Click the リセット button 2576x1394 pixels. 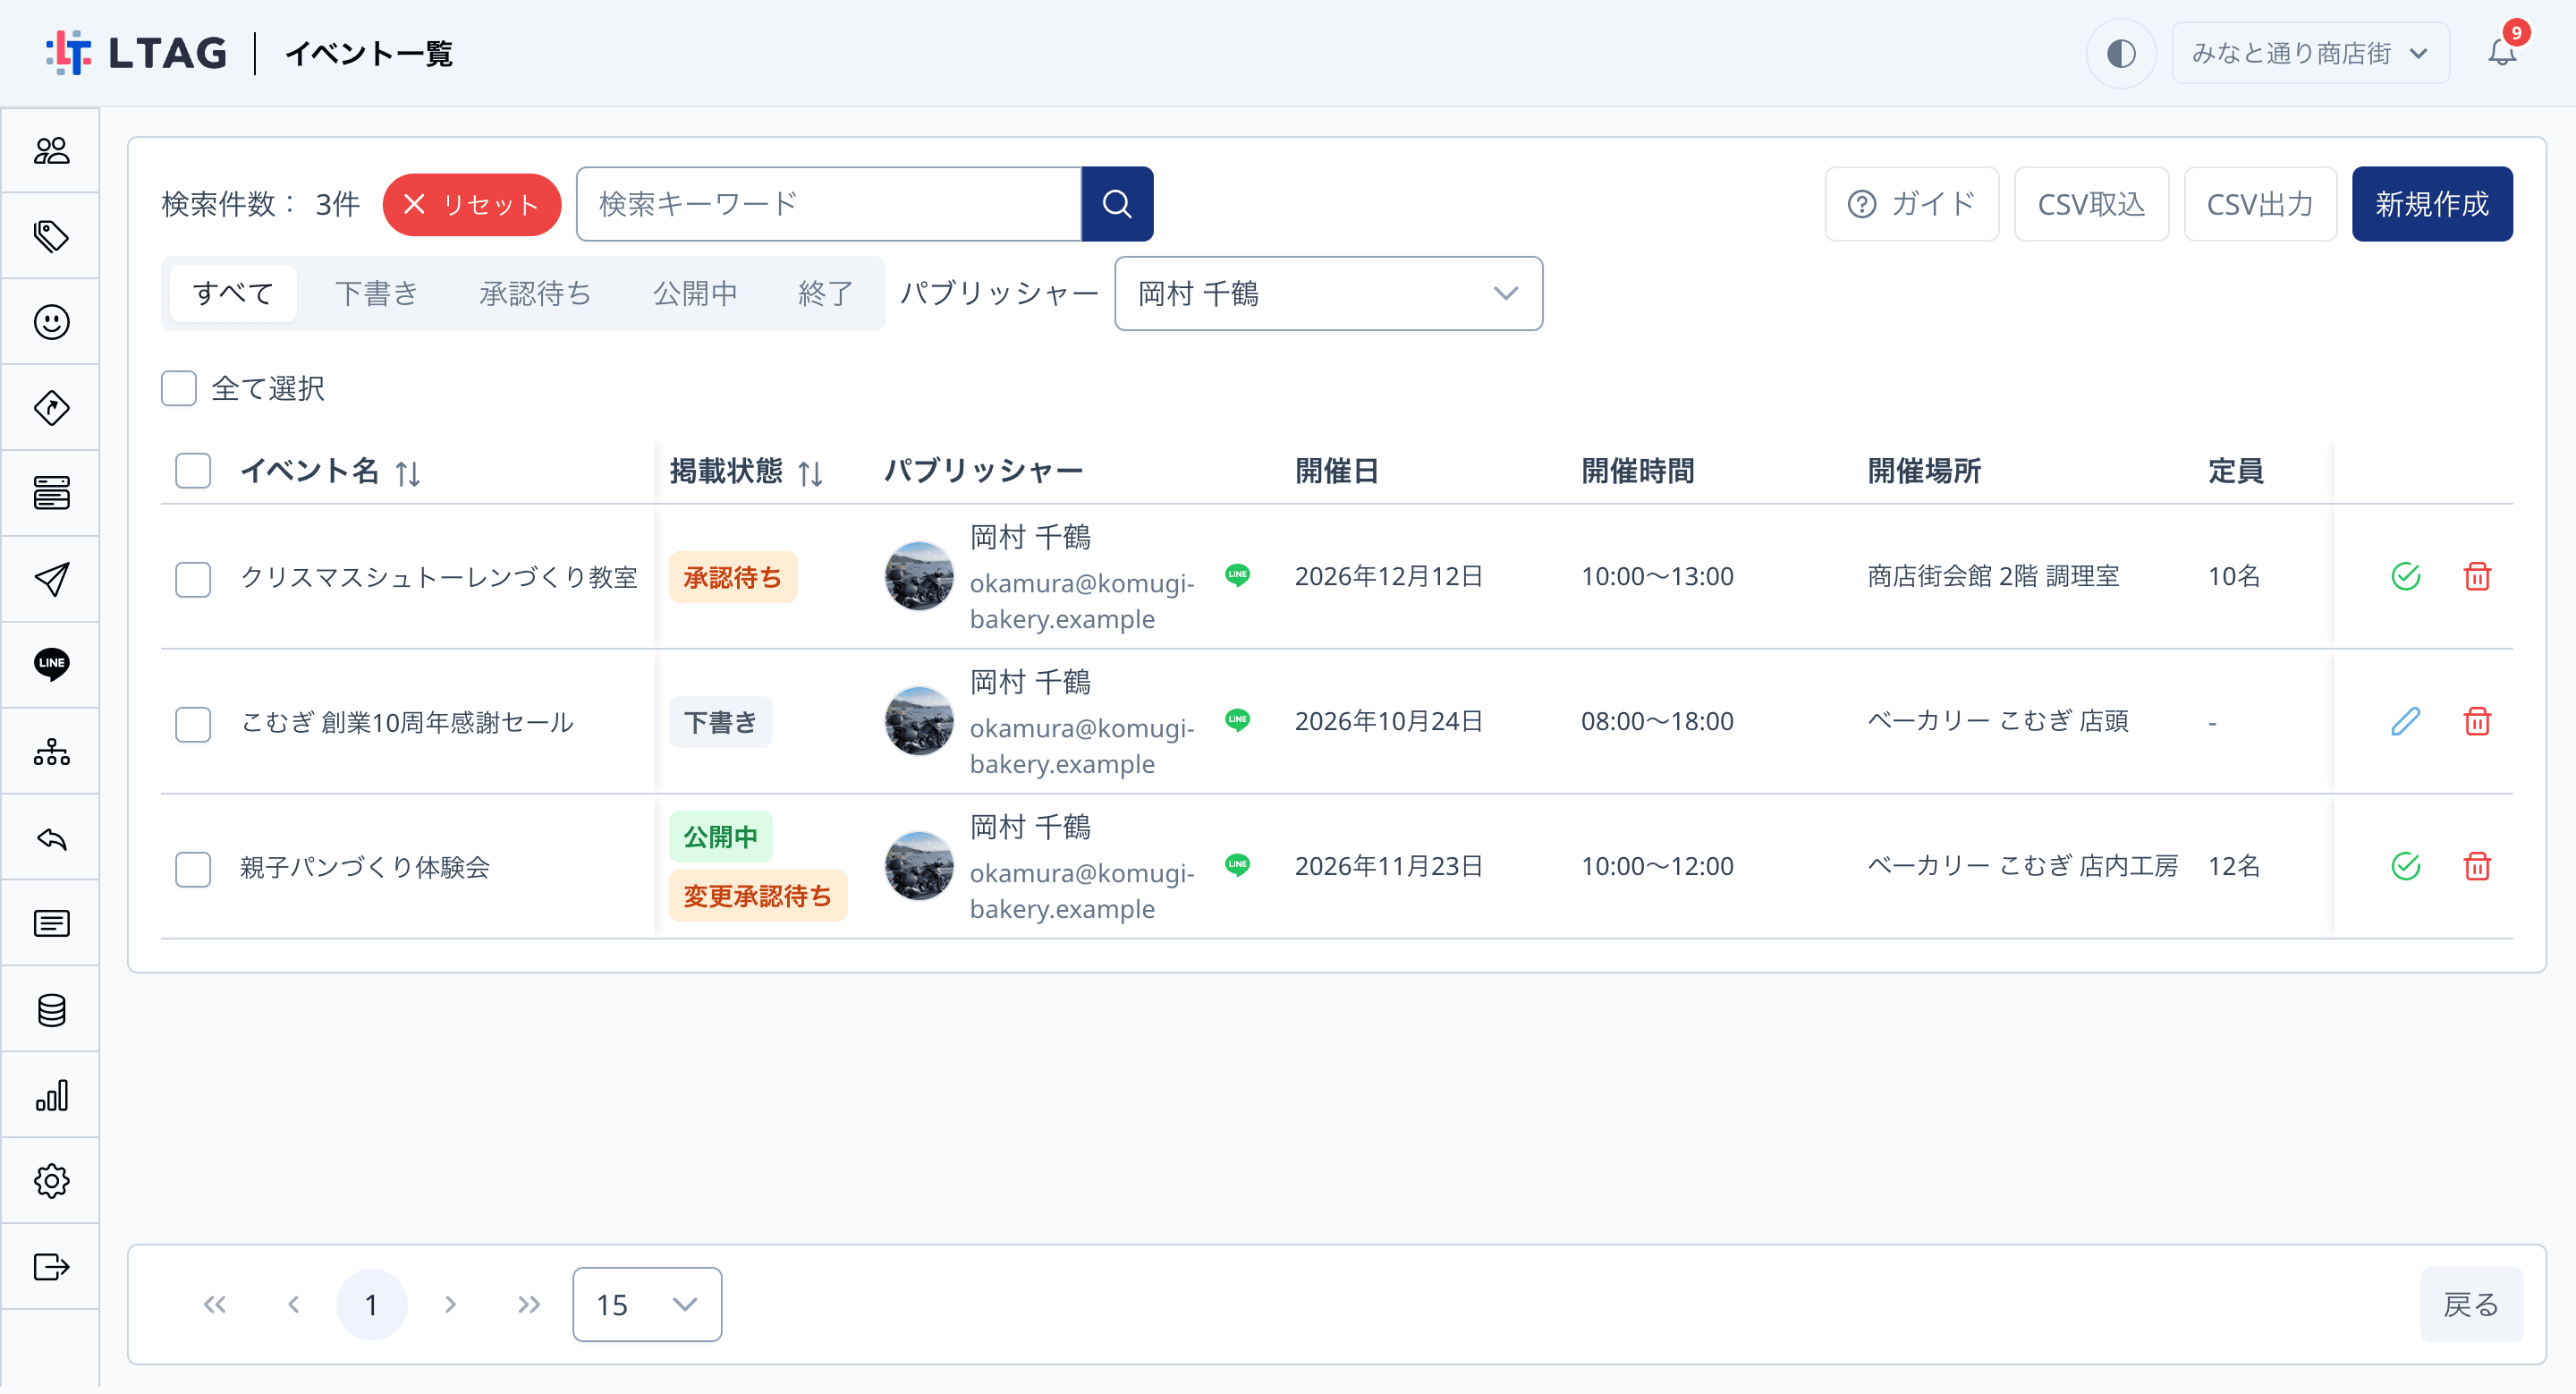[472, 205]
